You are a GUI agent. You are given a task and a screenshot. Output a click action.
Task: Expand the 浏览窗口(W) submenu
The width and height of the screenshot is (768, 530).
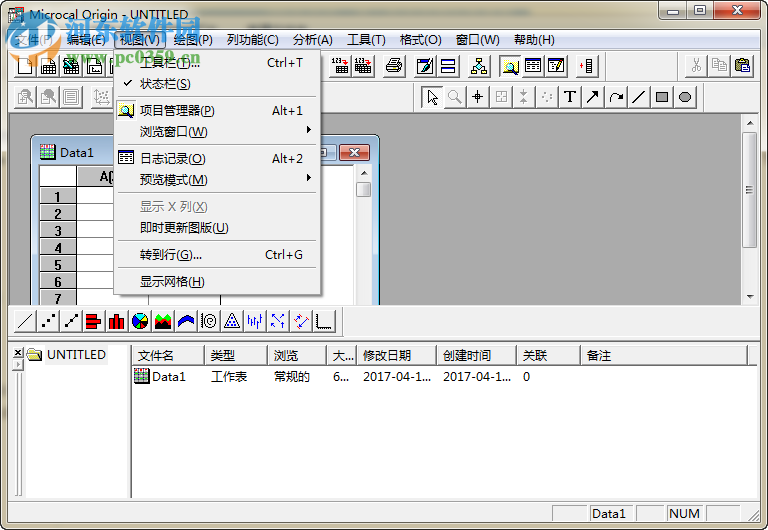pyautogui.click(x=217, y=132)
